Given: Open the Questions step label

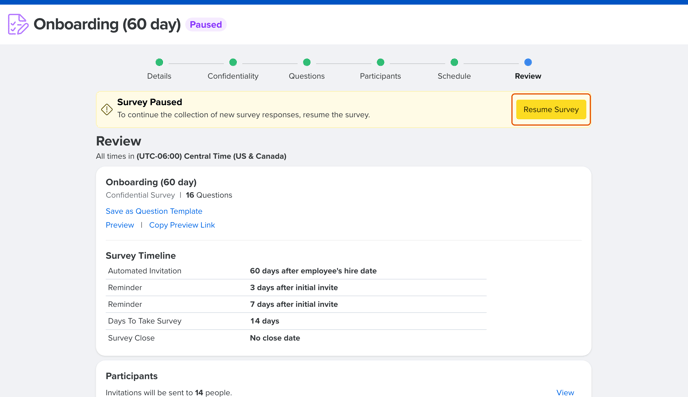Looking at the screenshot, I should 307,76.
